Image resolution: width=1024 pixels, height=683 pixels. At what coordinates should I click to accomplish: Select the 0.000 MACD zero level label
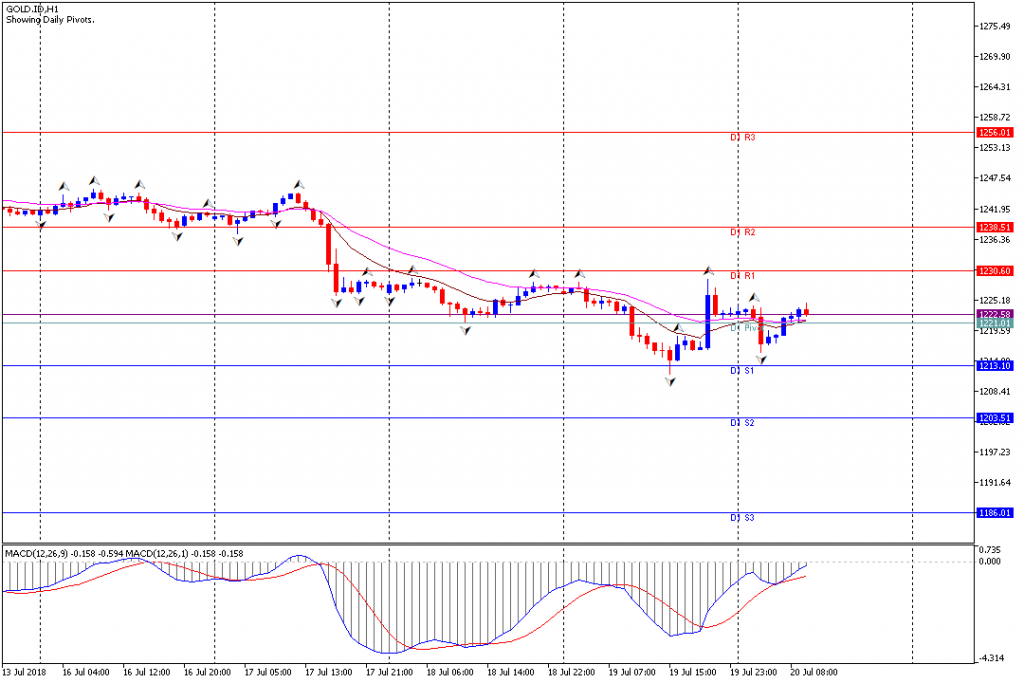pyautogui.click(x=989, y=562)
